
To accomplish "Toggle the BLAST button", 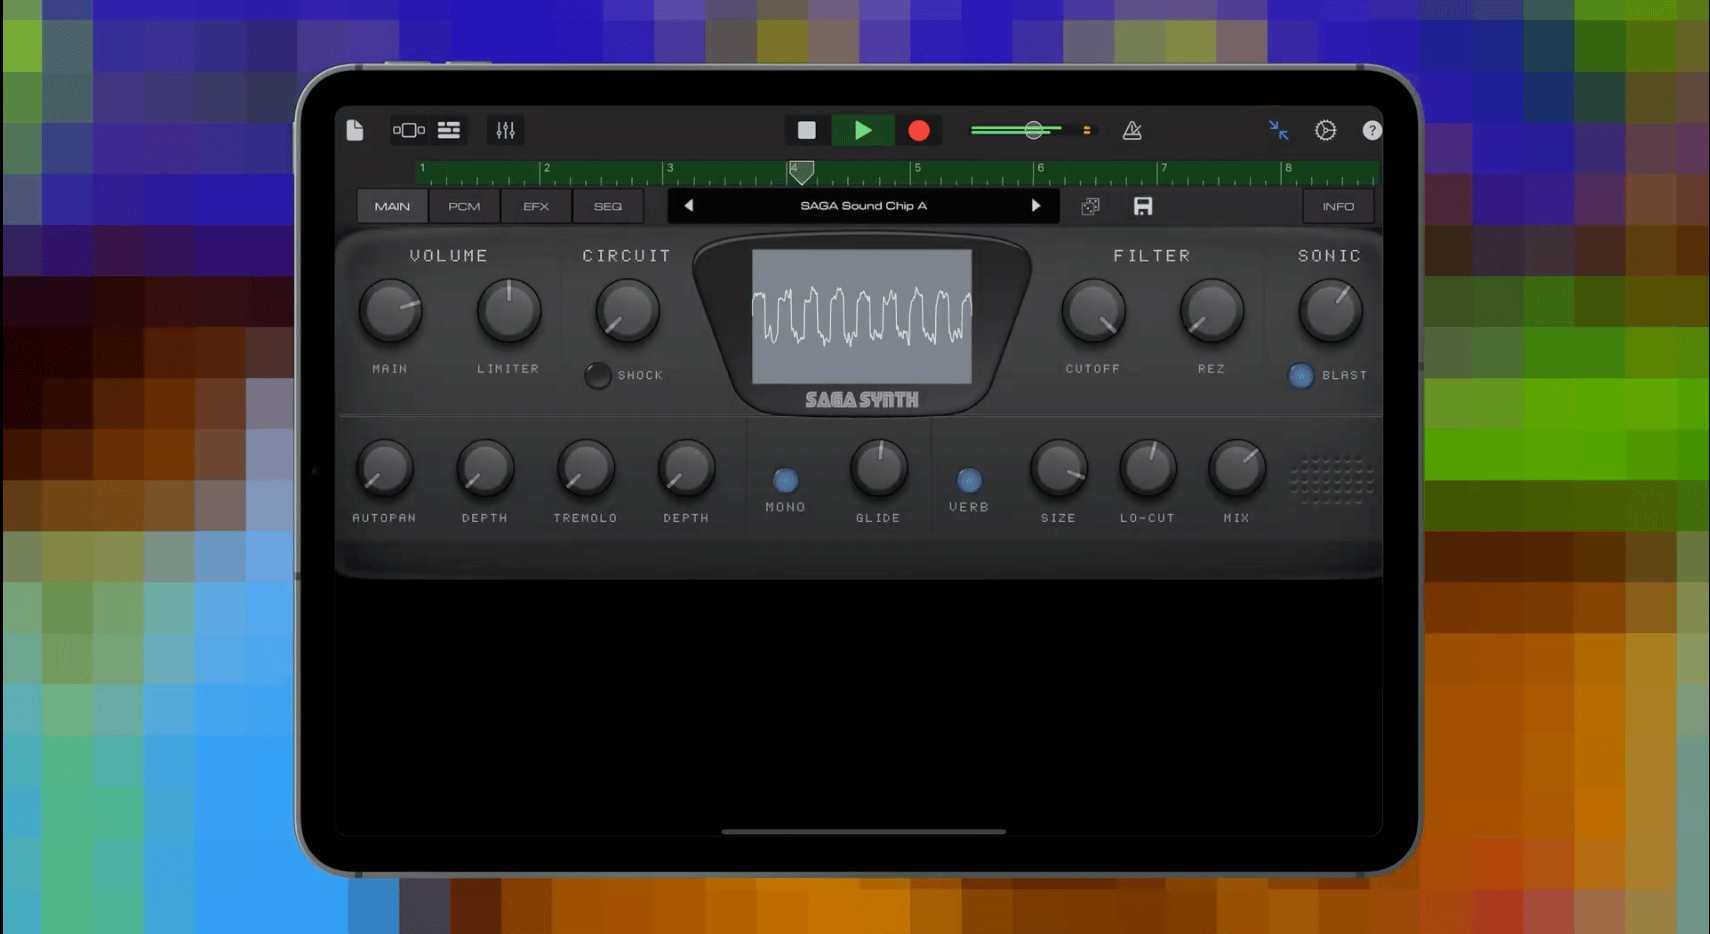I will click(x=1301, y=375).
